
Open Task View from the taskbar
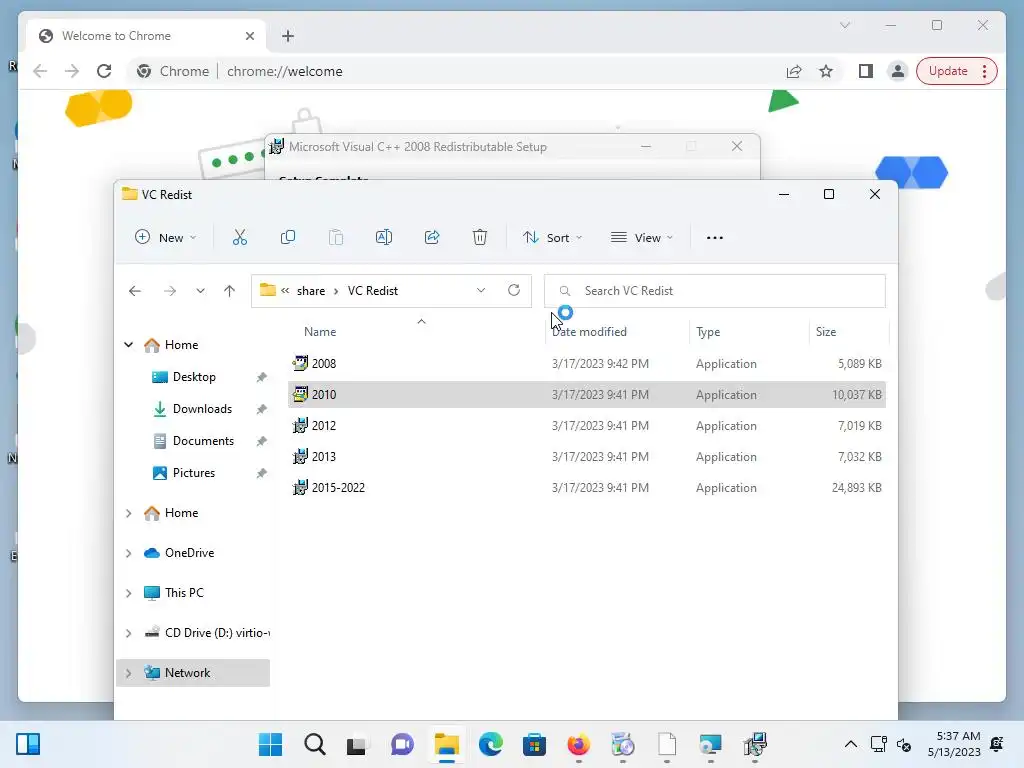point(357,745)
